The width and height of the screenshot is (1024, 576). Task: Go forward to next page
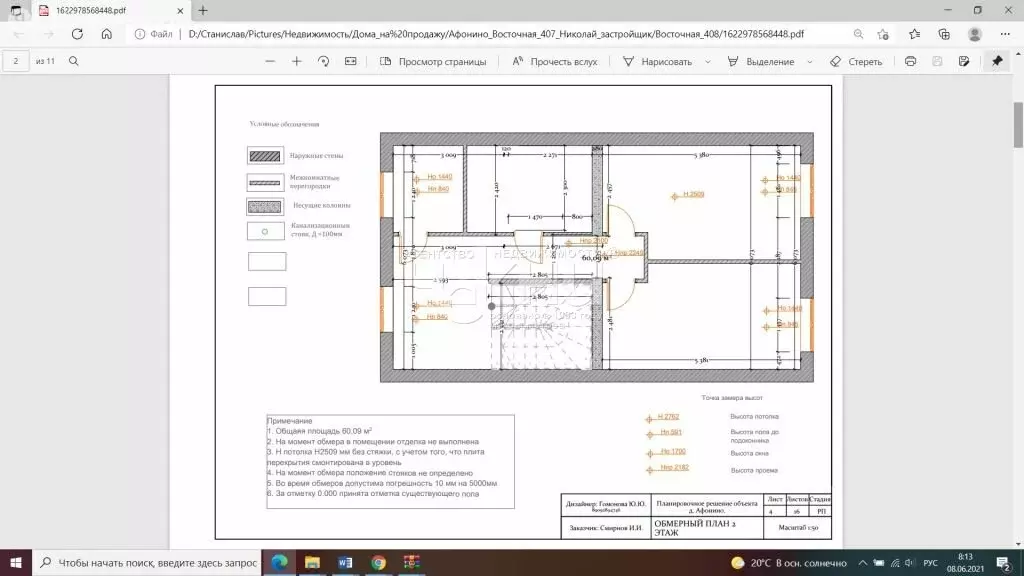pyautogui.click(x=48, y=34)
